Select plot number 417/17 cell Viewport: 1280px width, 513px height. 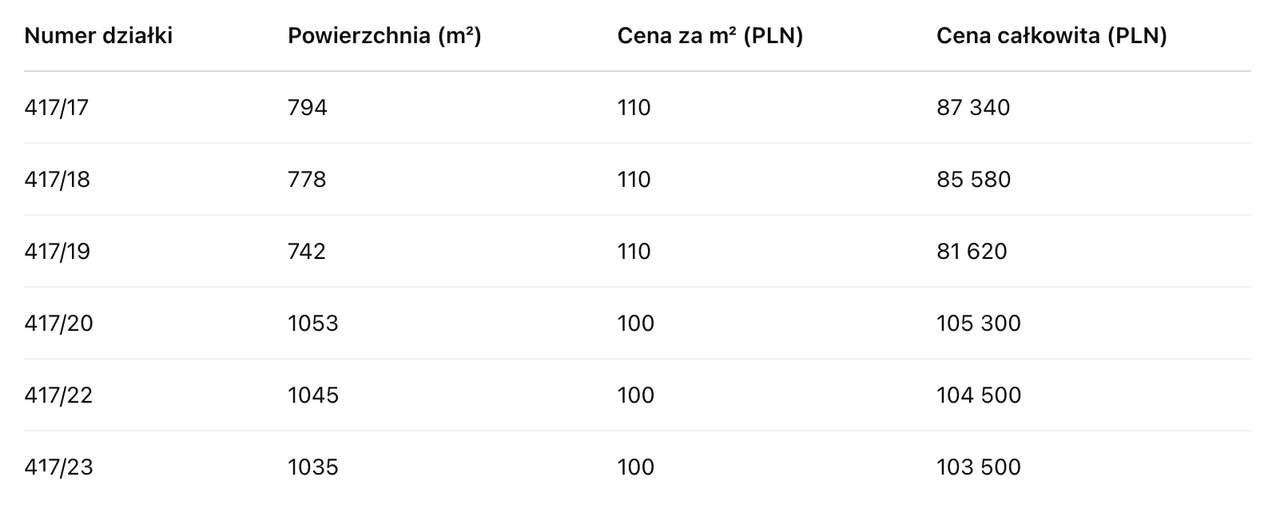point(57,107)
